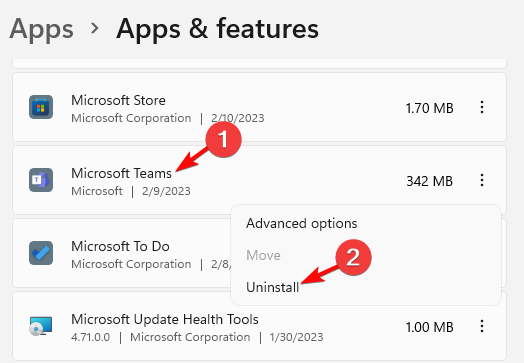Screen dimensions: 524x363
Task: Select Advanced options in the context menu
Action: coord(301,223)
